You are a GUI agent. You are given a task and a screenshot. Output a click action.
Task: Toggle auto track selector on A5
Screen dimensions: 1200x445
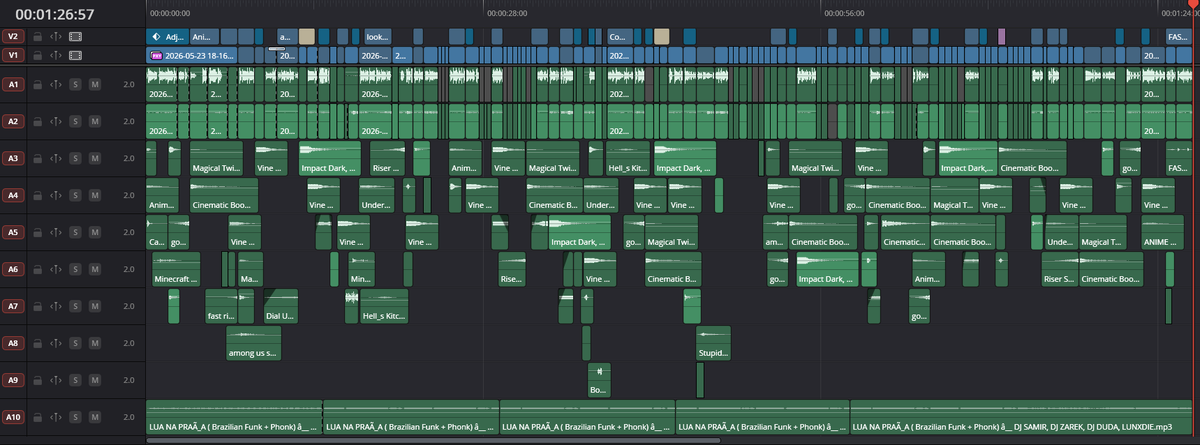coord(56,233)
